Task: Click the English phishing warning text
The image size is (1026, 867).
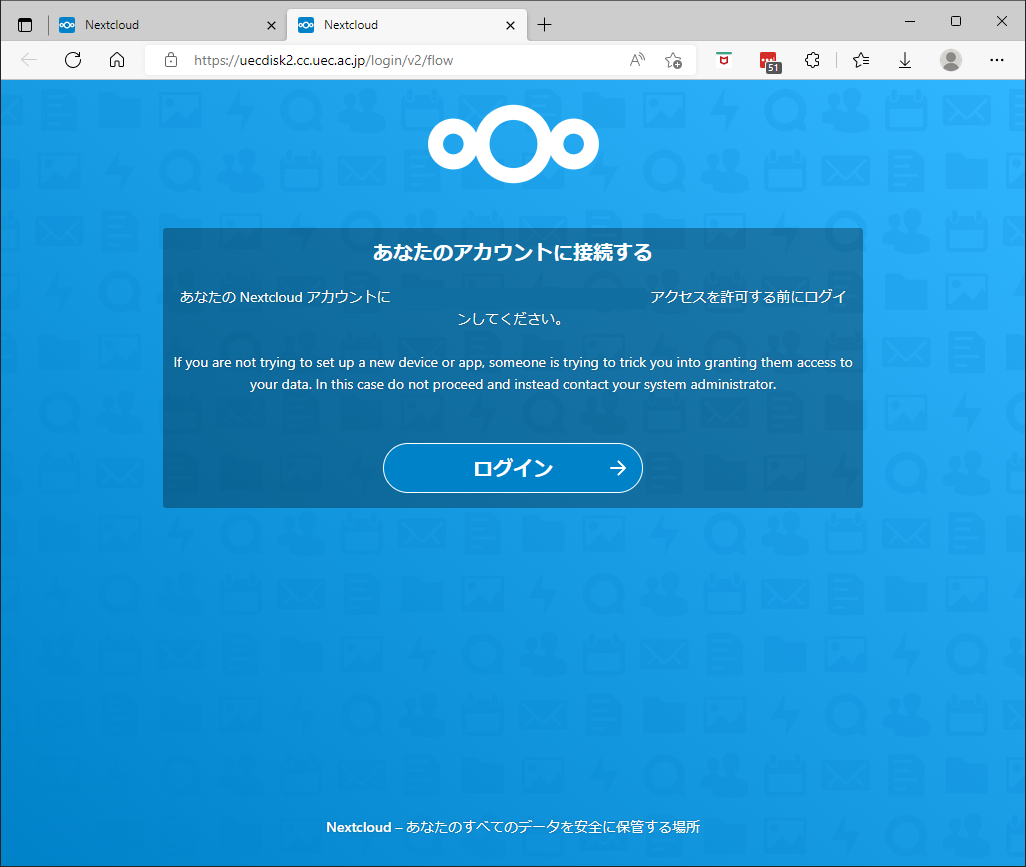Action: tap(512, 373)
